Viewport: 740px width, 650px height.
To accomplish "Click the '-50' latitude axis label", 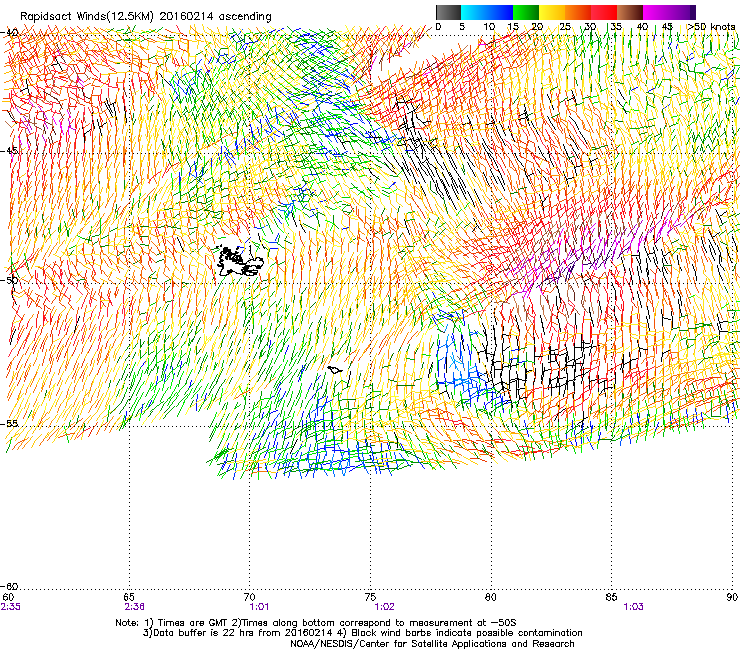I will 9,280.
